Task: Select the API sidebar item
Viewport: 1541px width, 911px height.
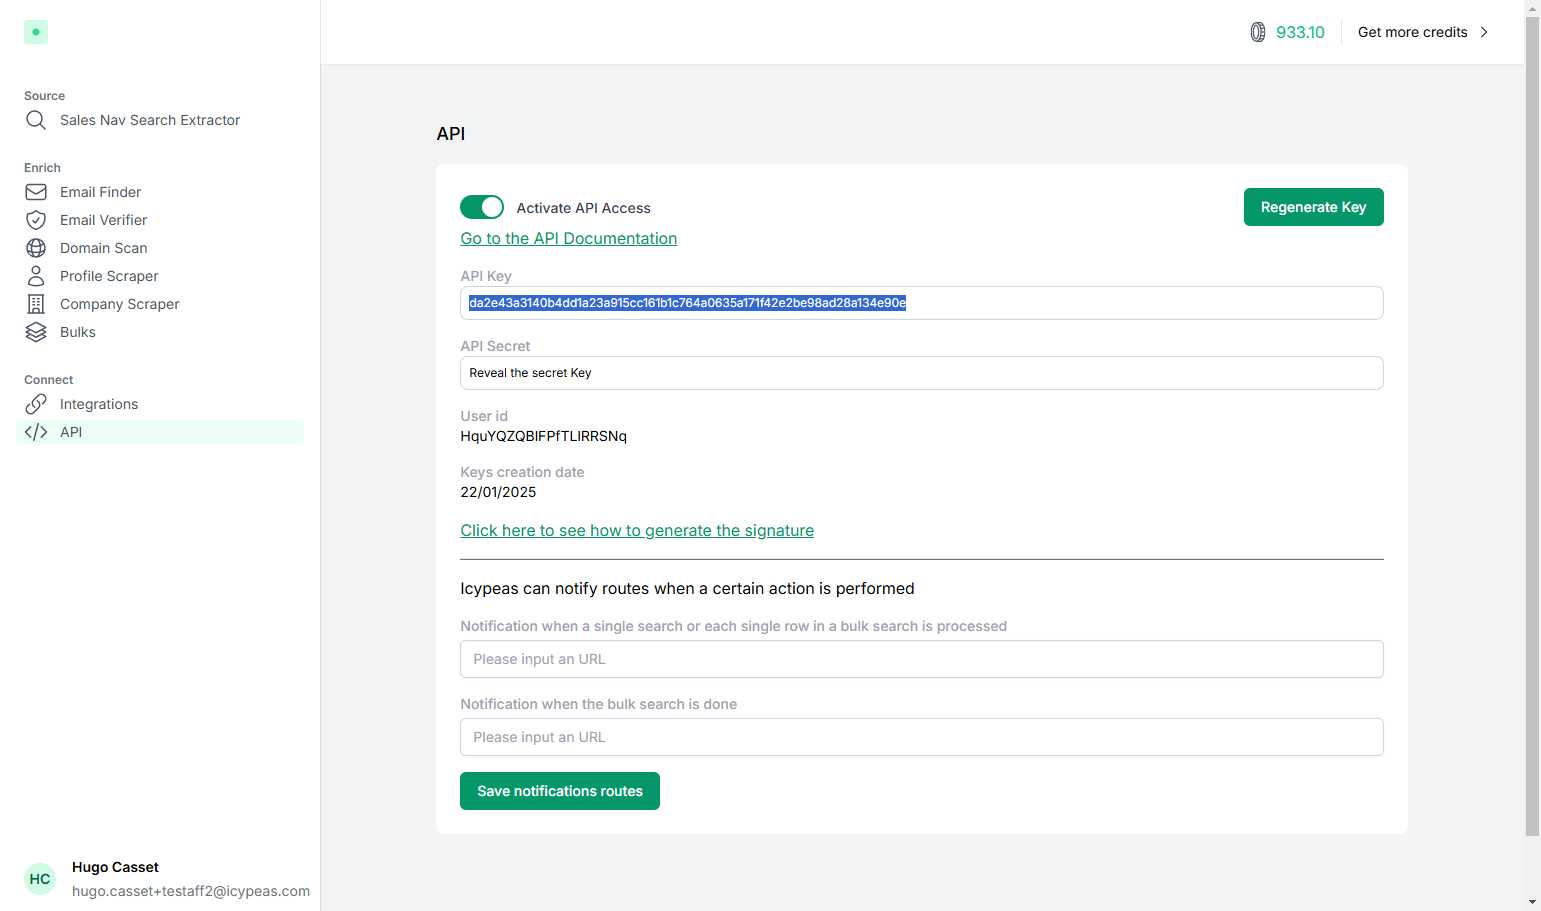Action: click(x=160, y=432)
